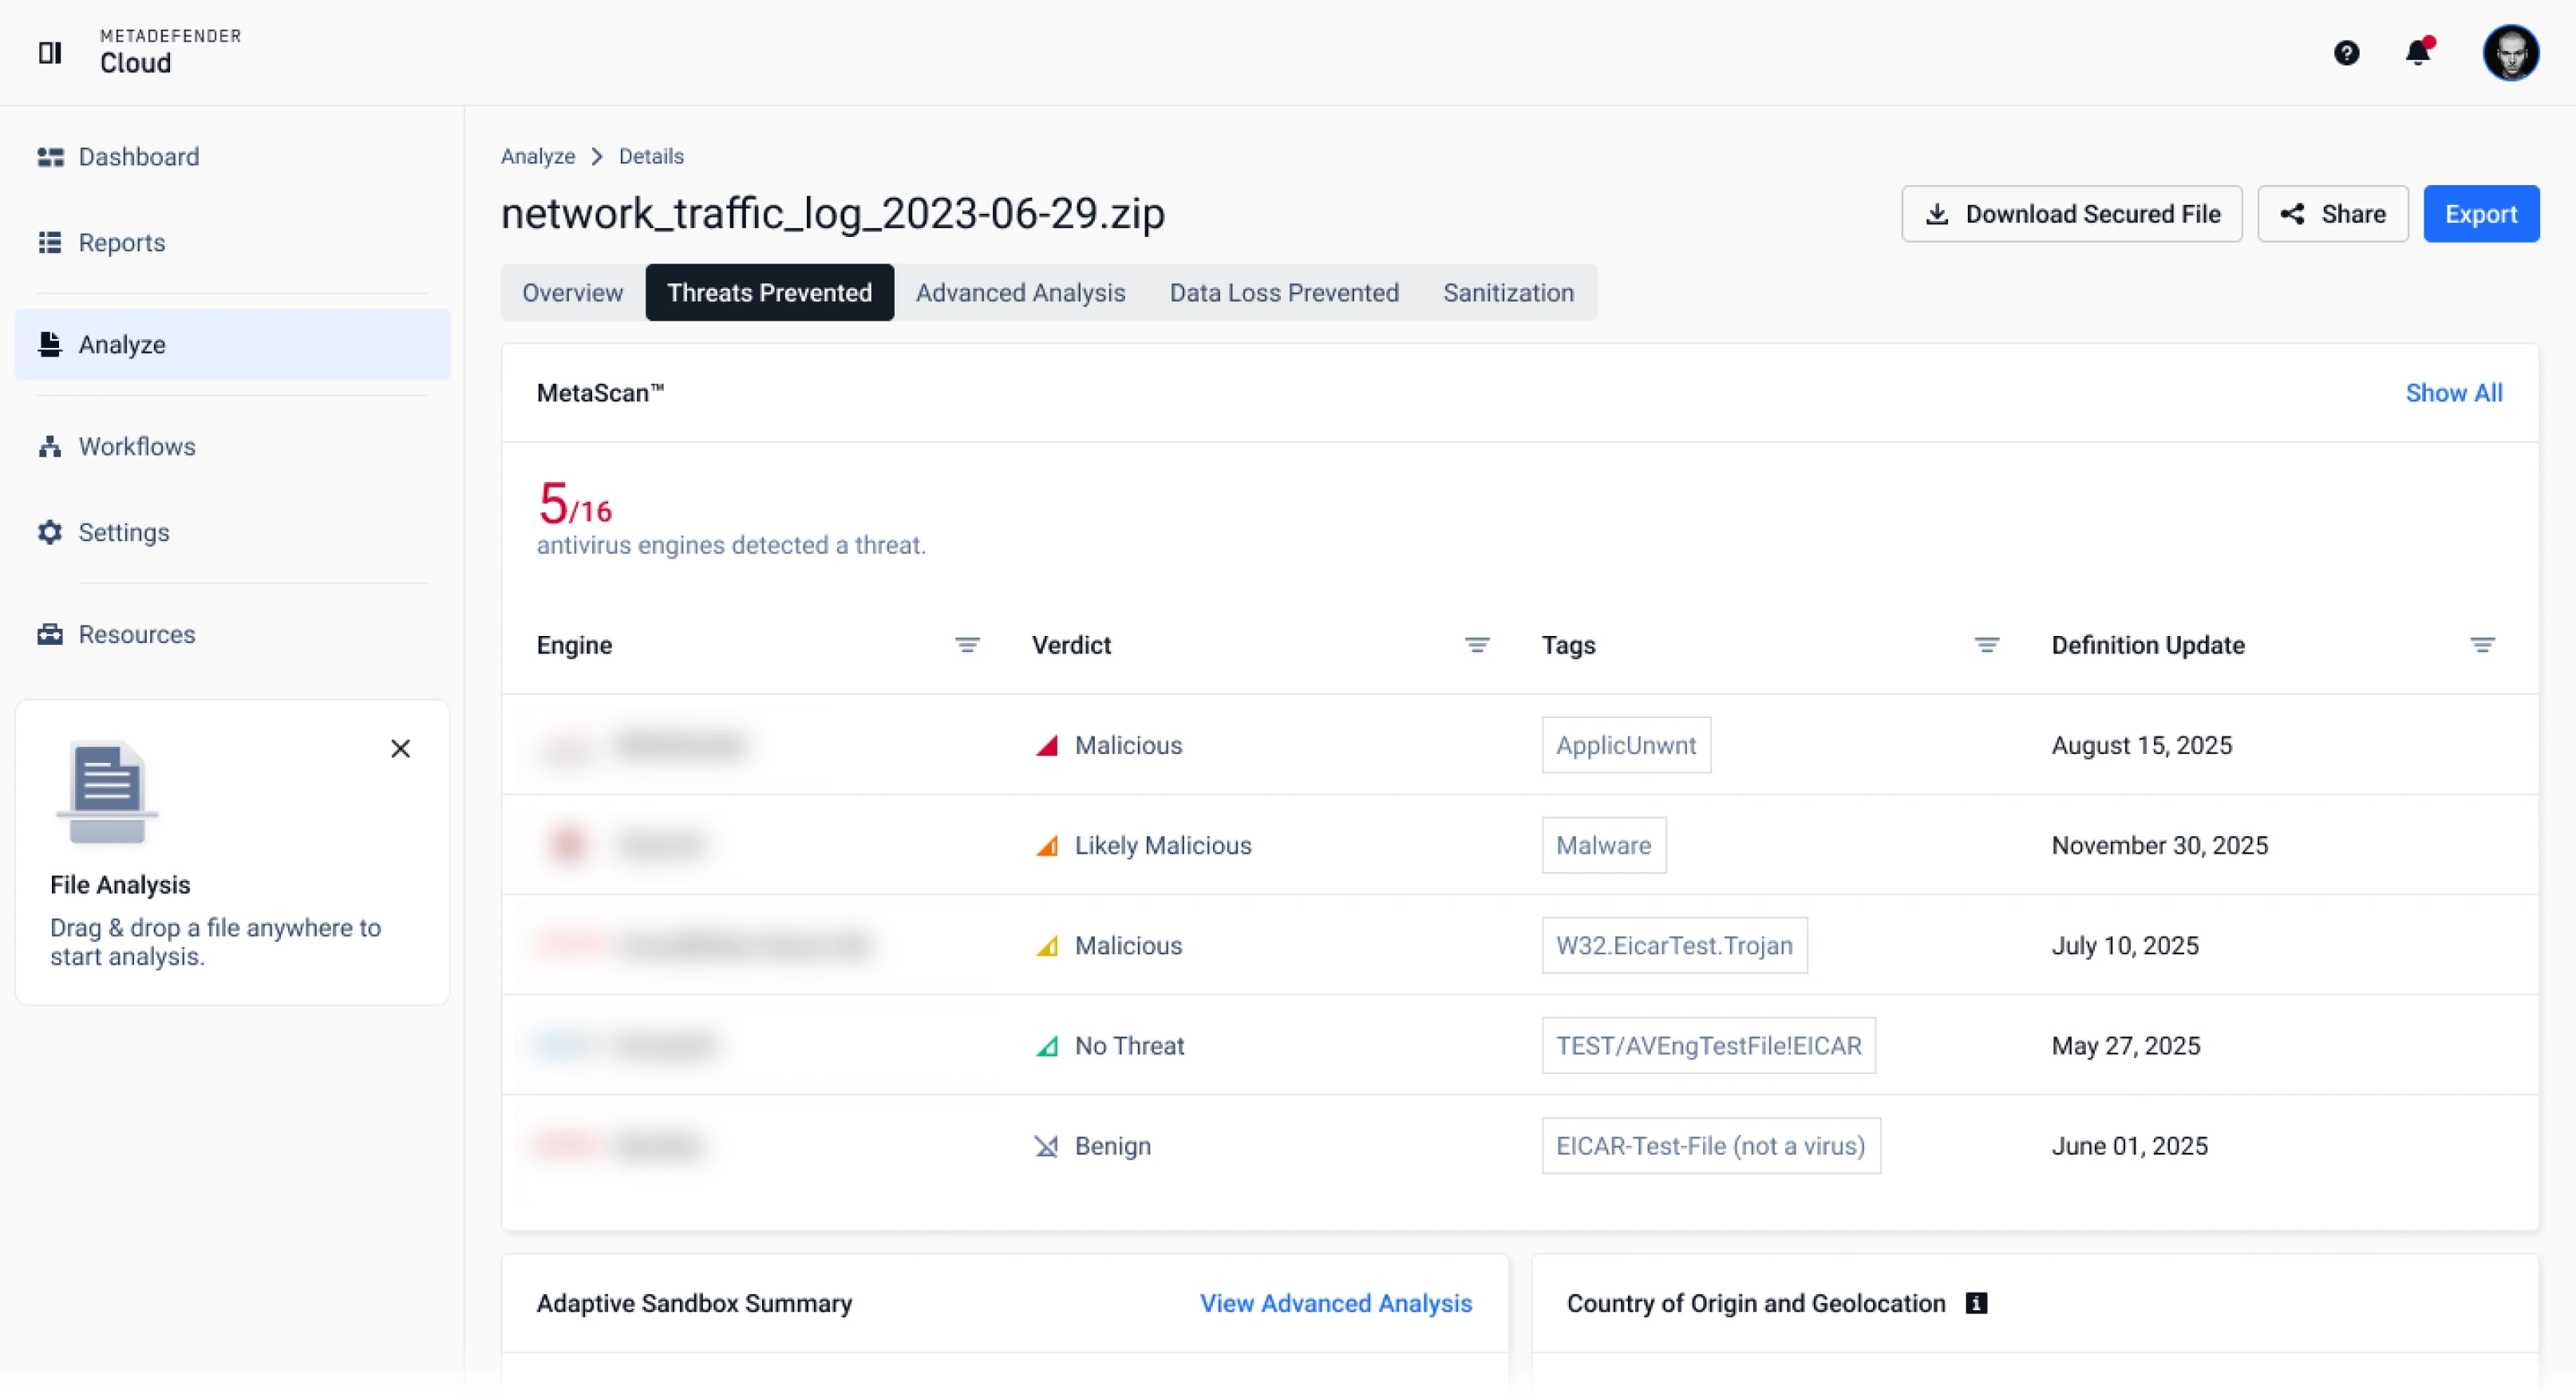Open Reports from the sidebar
2576x1398 pixels.
121,243
